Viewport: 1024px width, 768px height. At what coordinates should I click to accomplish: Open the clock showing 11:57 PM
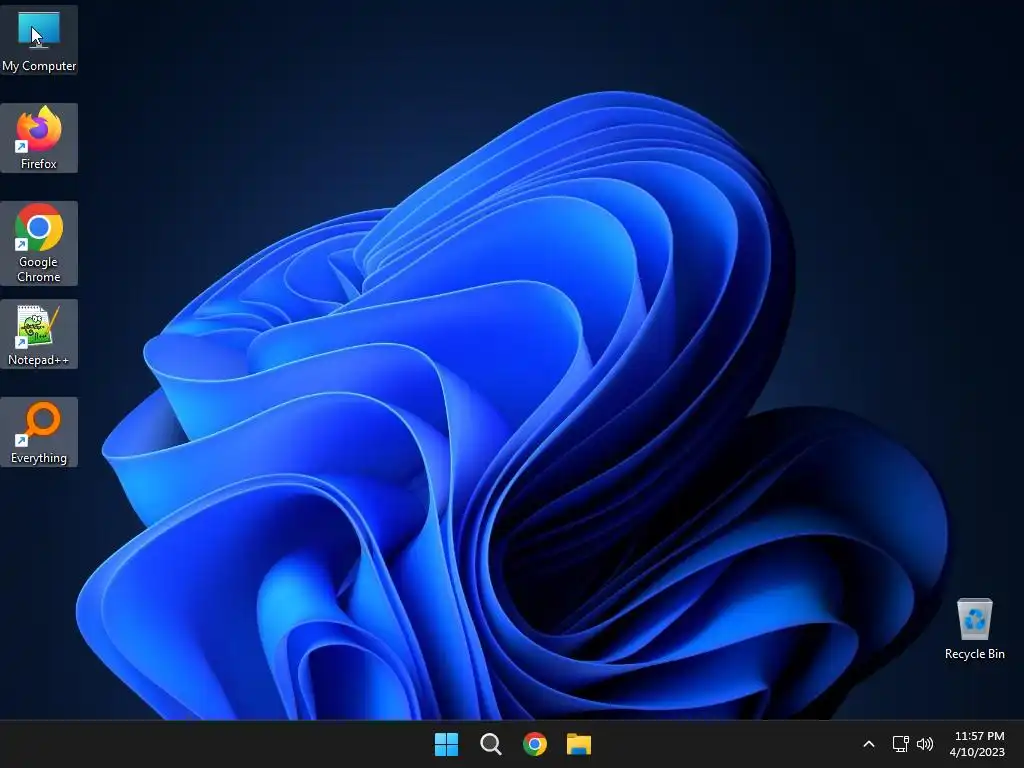coord(978,744)
